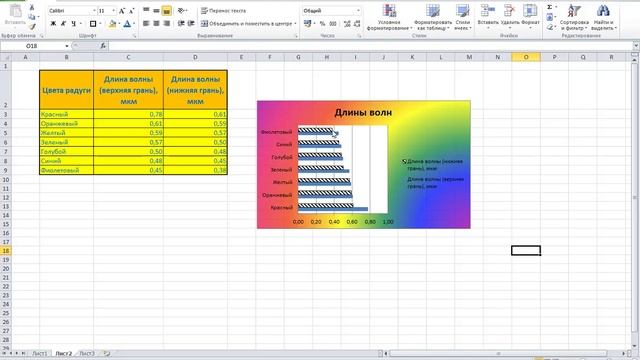The height and width of the screenshot is (360, 640).
Task: Click inside the Name Box showing O18
Action: click(x=33, y=46)
